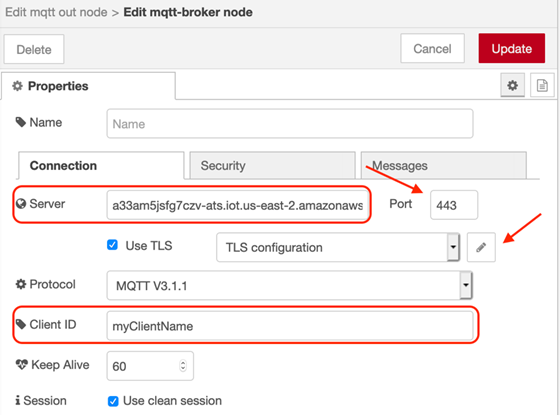Click the Protocol label text
Image resolution: width=560 pixels, height=415 pixels.
point(52,284)
